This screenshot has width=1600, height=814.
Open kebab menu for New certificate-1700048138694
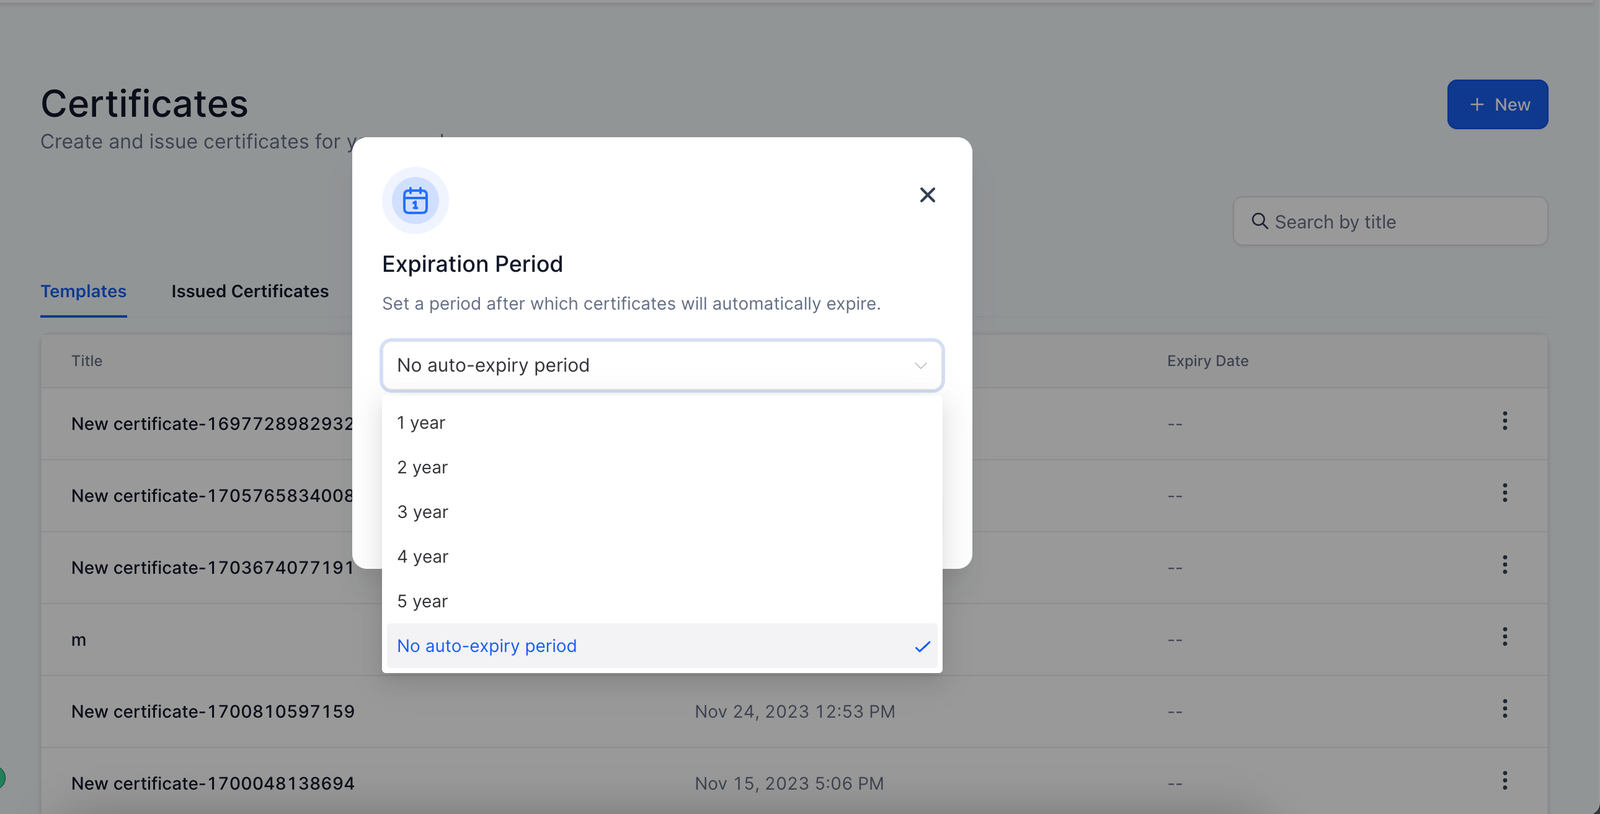click(x=1504, y=781)
